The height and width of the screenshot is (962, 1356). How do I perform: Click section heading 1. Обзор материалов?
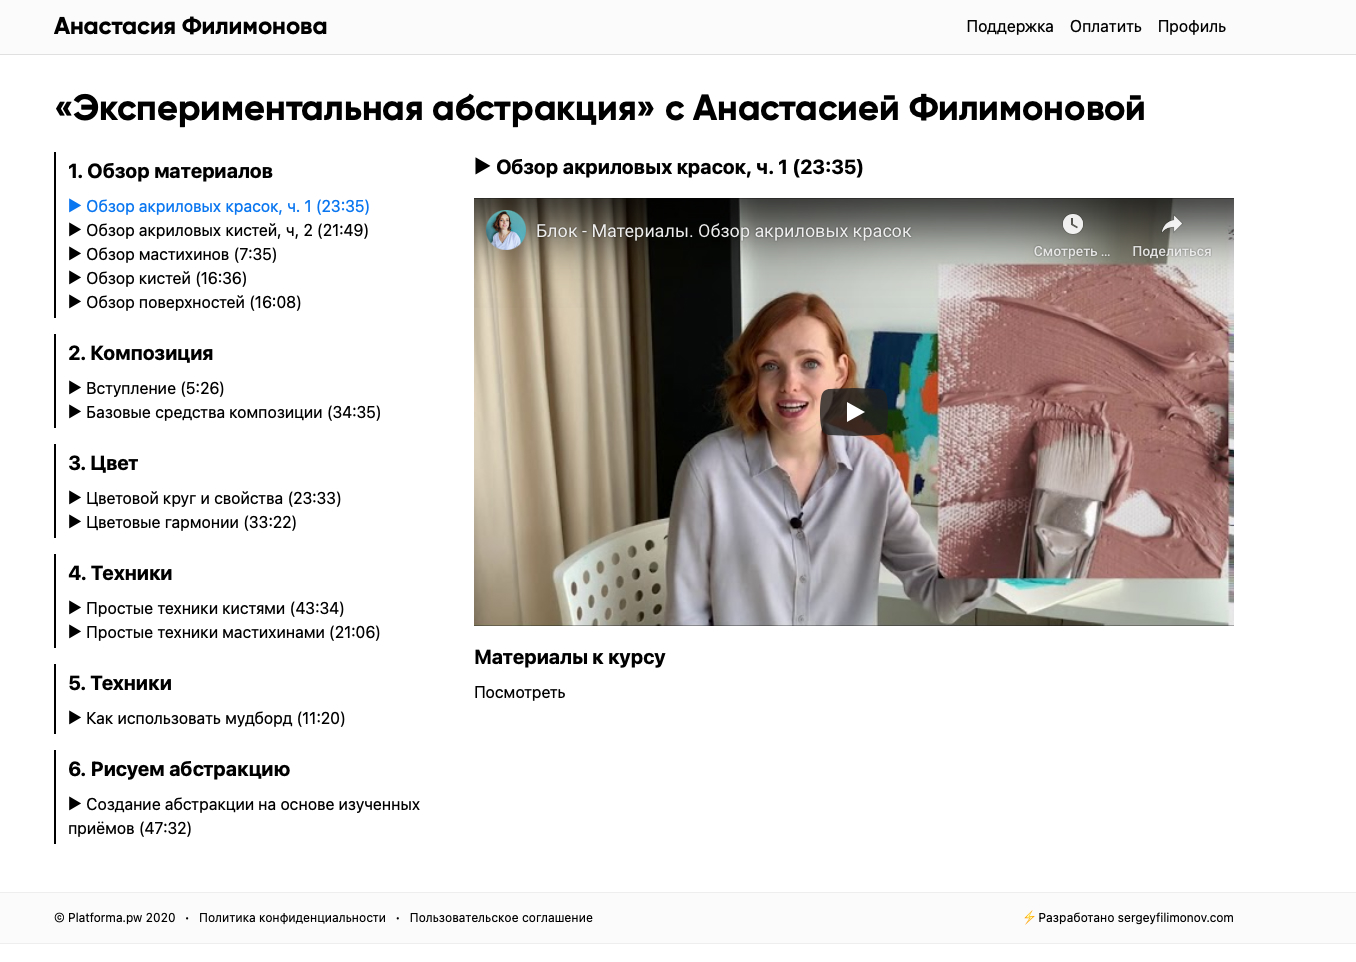[x=170, y=171]
